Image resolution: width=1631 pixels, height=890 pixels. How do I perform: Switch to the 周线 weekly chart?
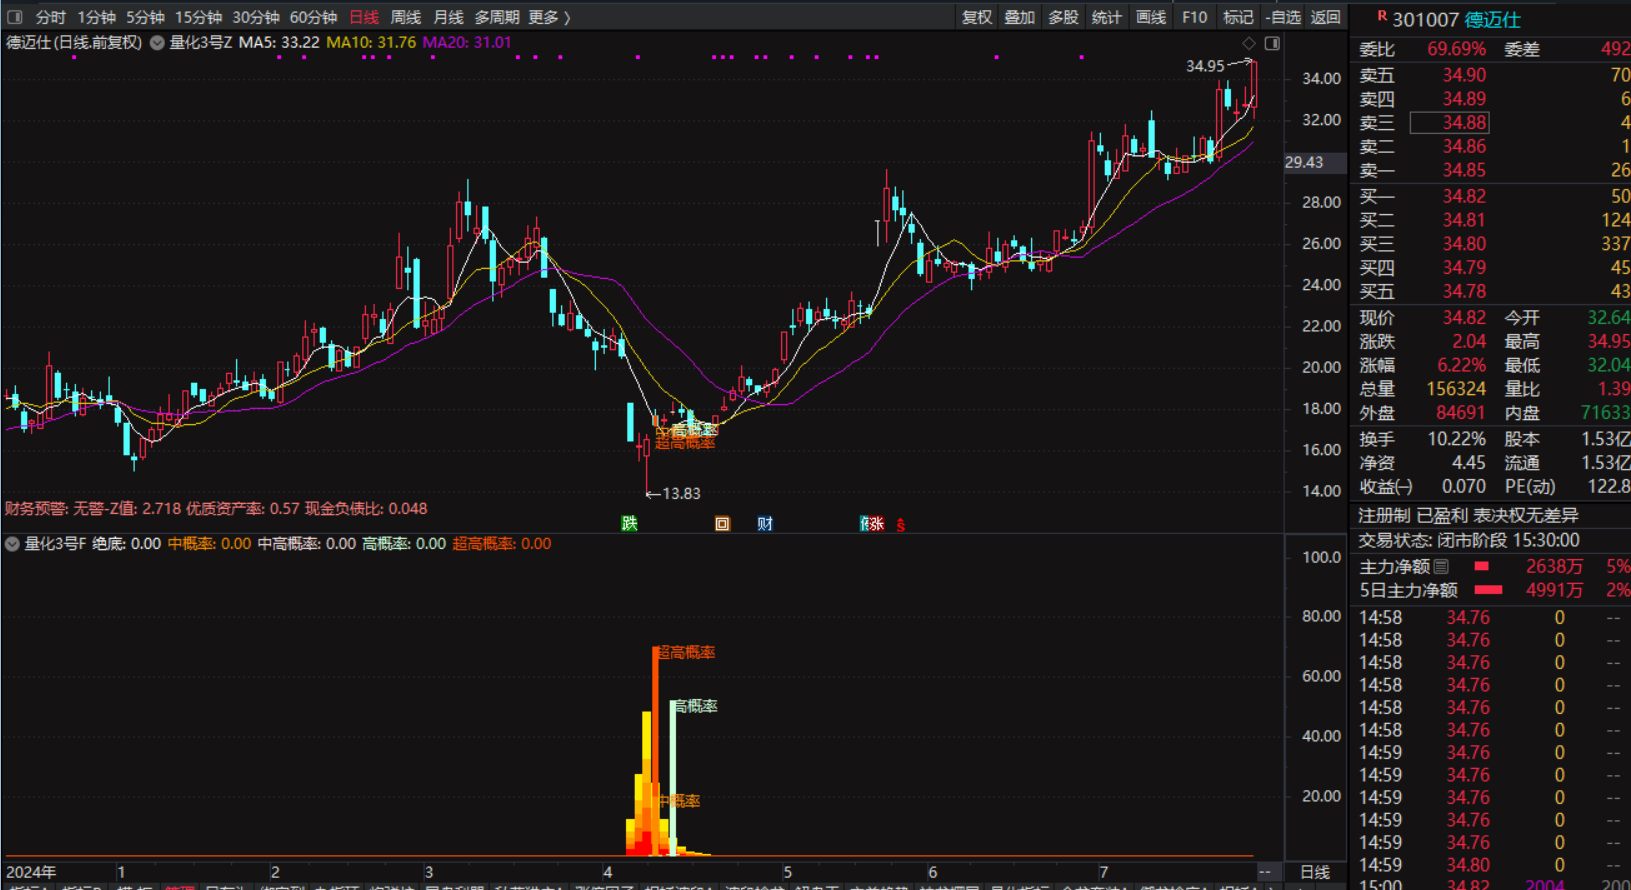[405, 17]
